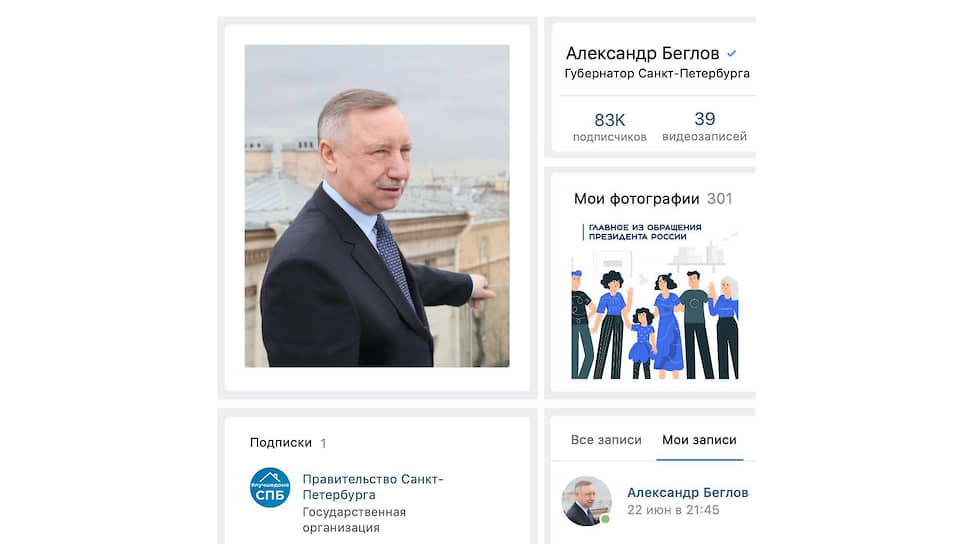Open the Правительство Санкт-Петербурга page link

pos(373,487)
